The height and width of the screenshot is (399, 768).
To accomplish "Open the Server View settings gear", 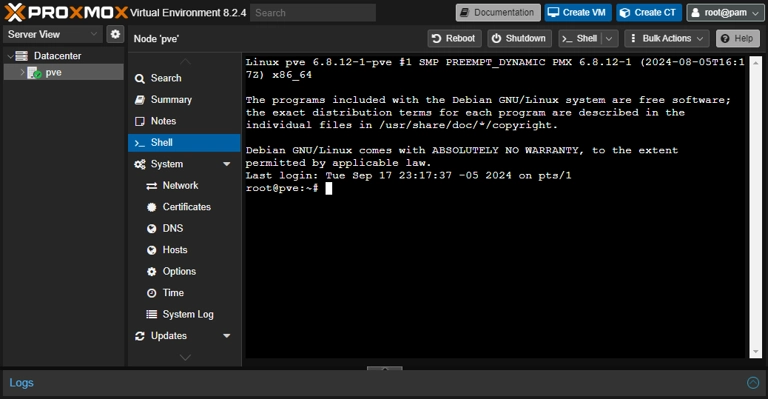I will click(x=115, y=34).
